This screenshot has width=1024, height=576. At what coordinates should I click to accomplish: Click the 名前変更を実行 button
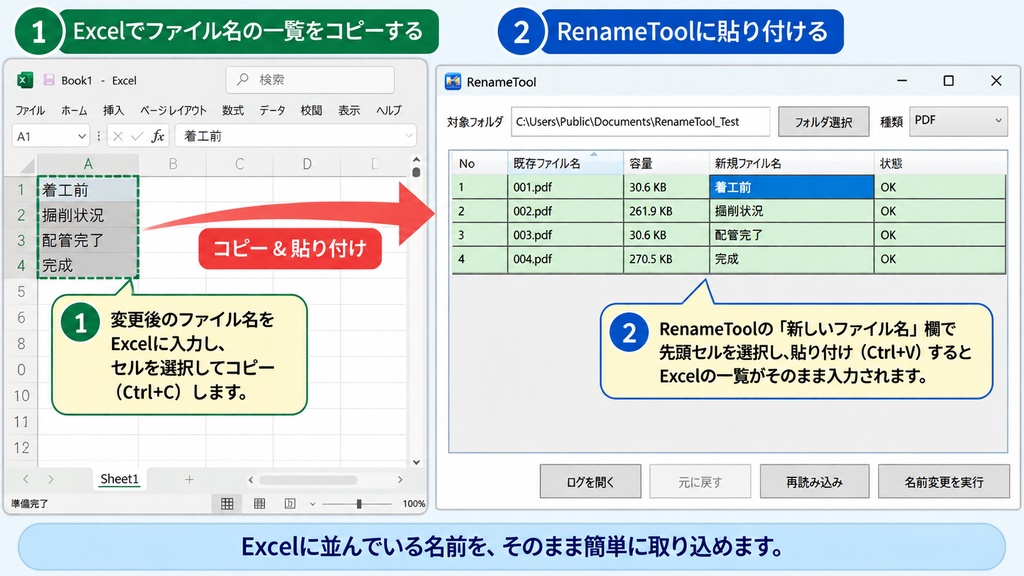pos(944,482)
